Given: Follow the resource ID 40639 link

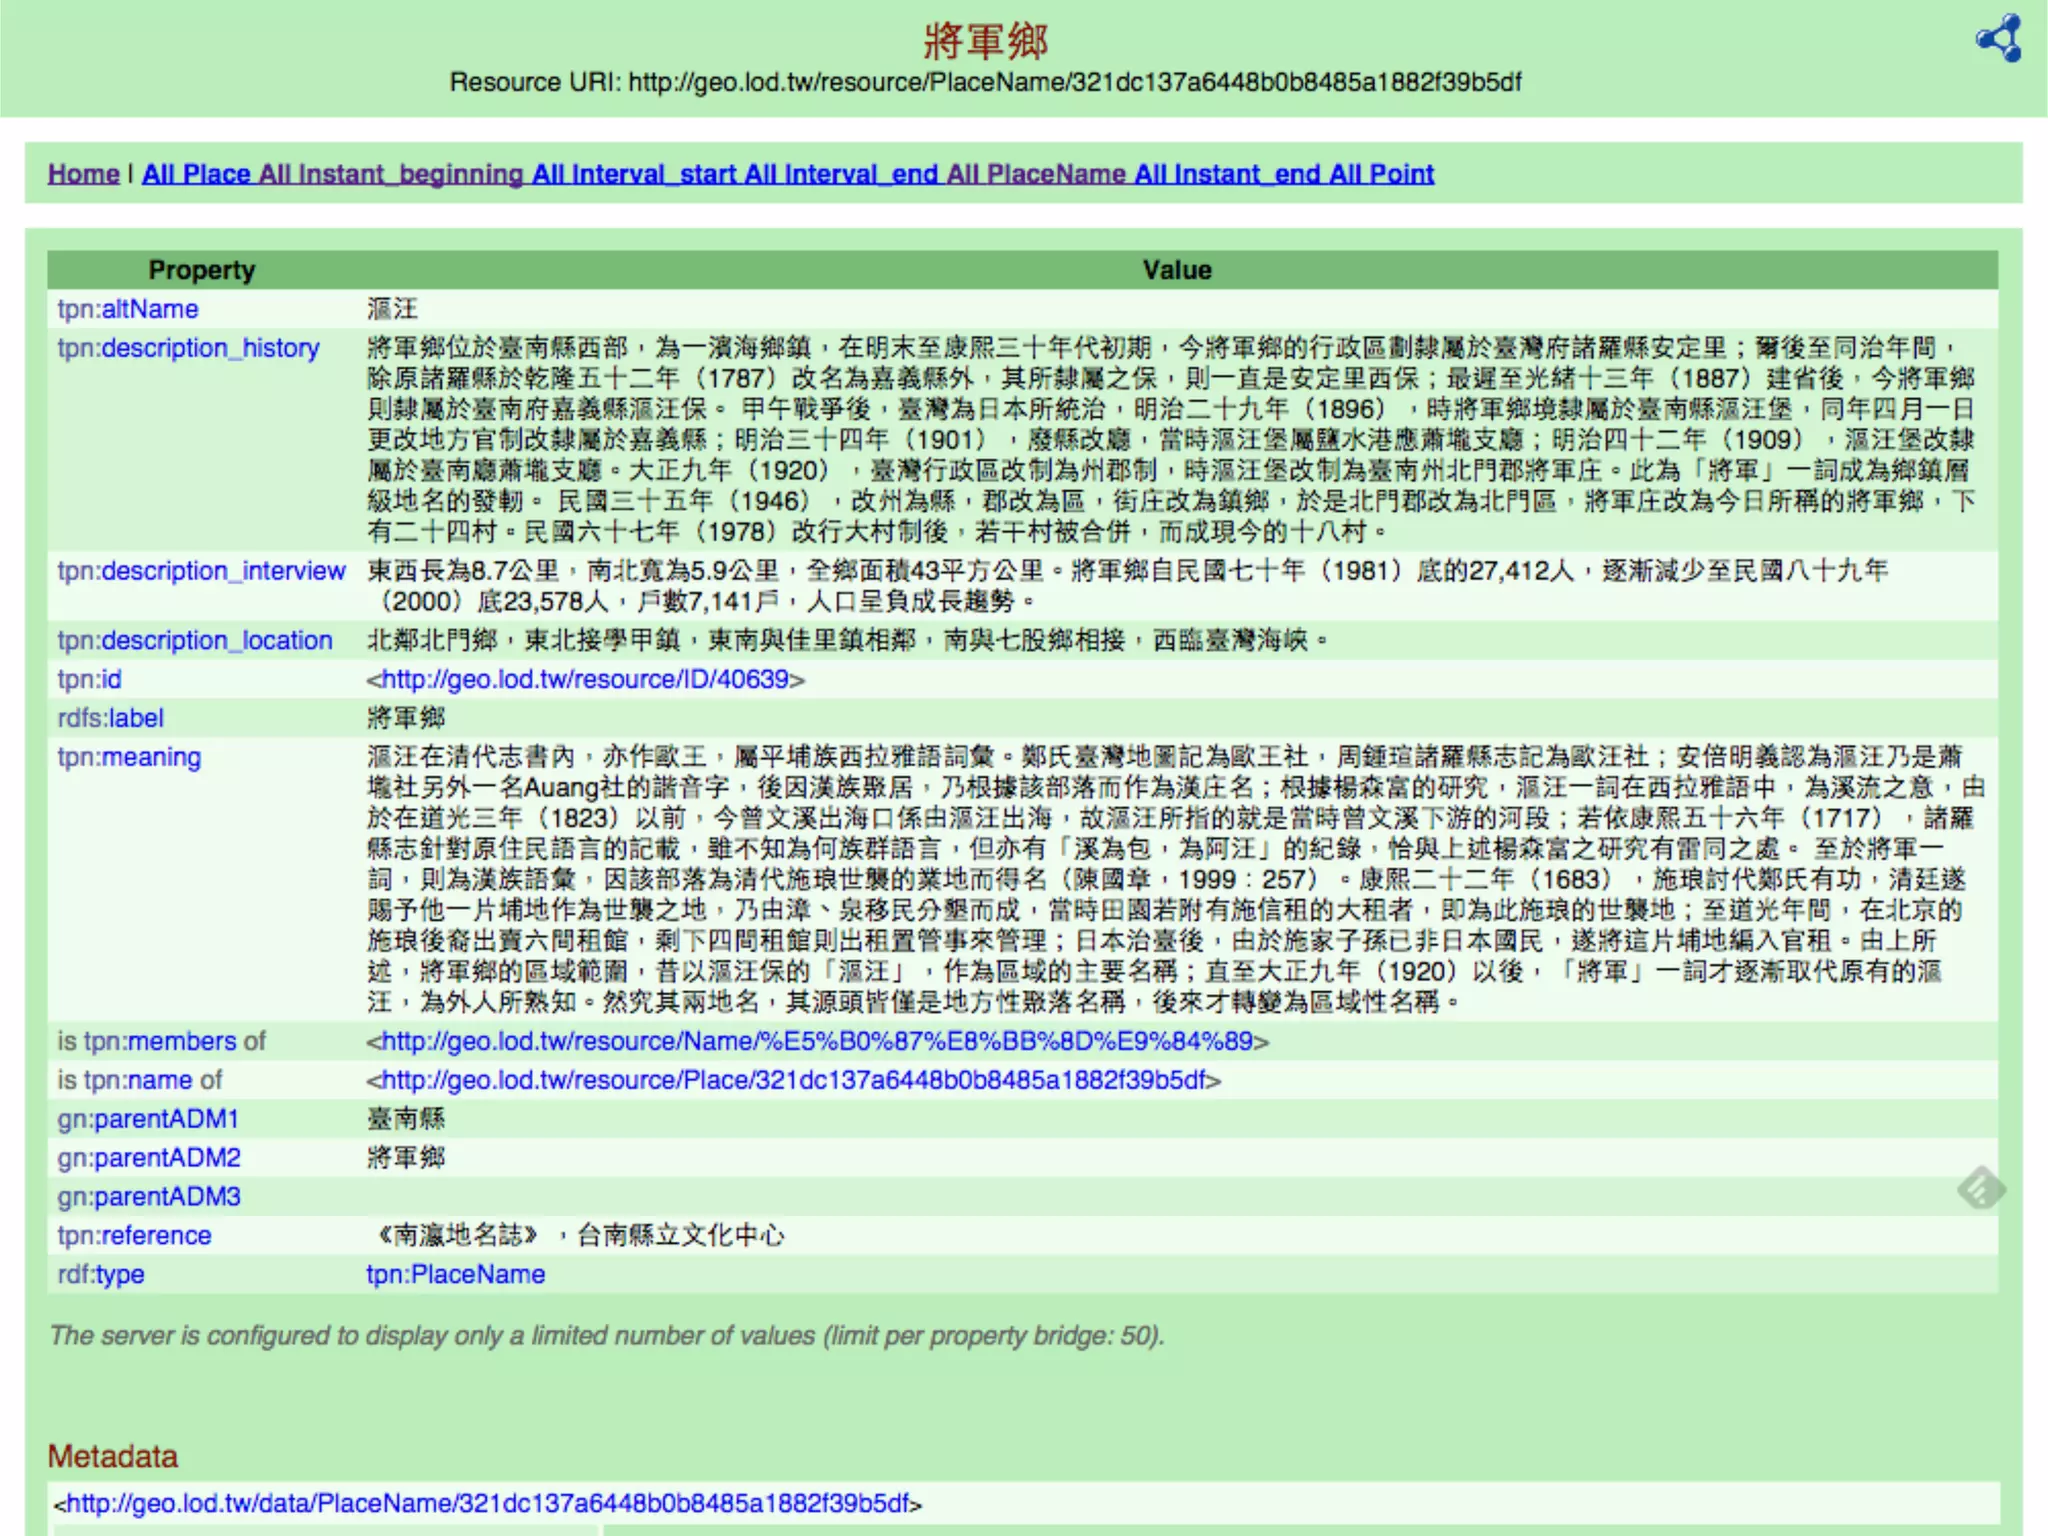Looking at the screenshot, I should [585, 679].
